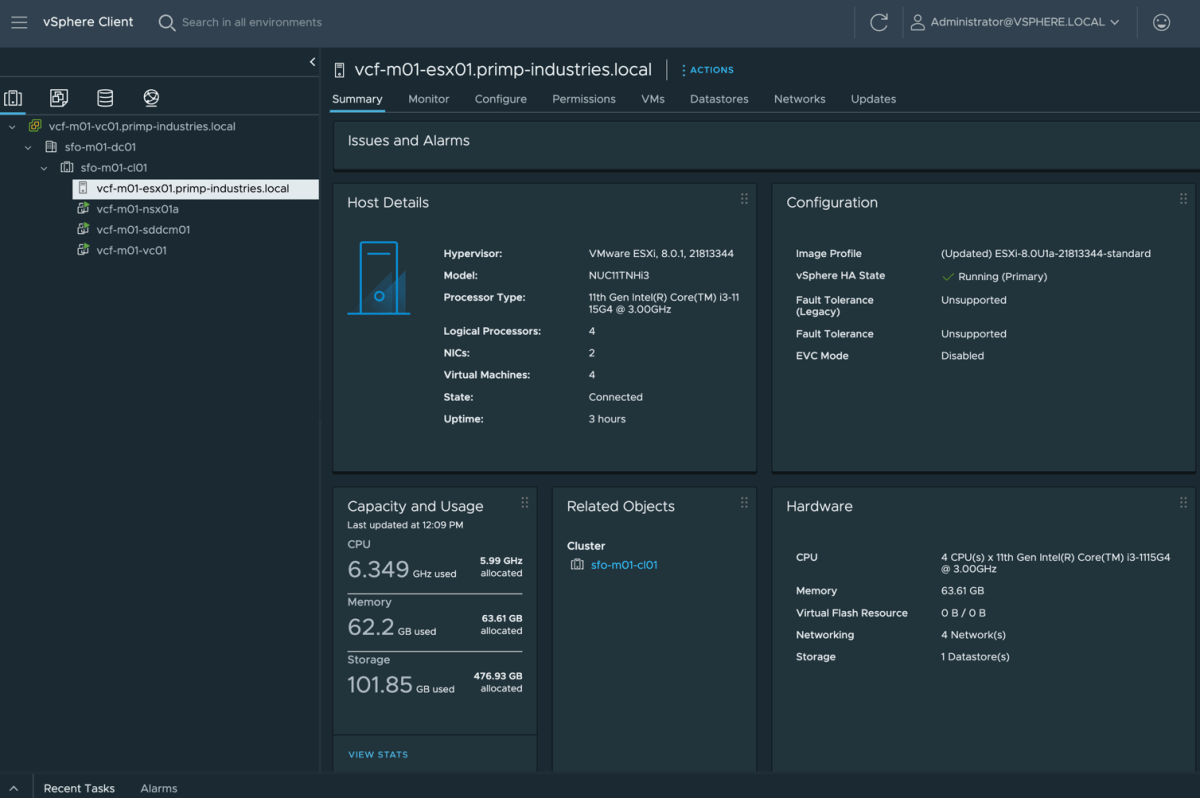Click the search magnifier icon

tap(167, 22)
